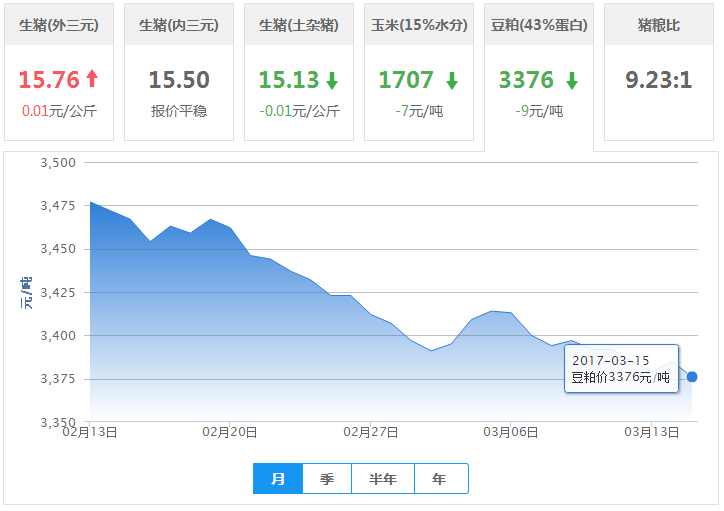
Task: Click the 03月06日 axis label
Action: [511, 432]
